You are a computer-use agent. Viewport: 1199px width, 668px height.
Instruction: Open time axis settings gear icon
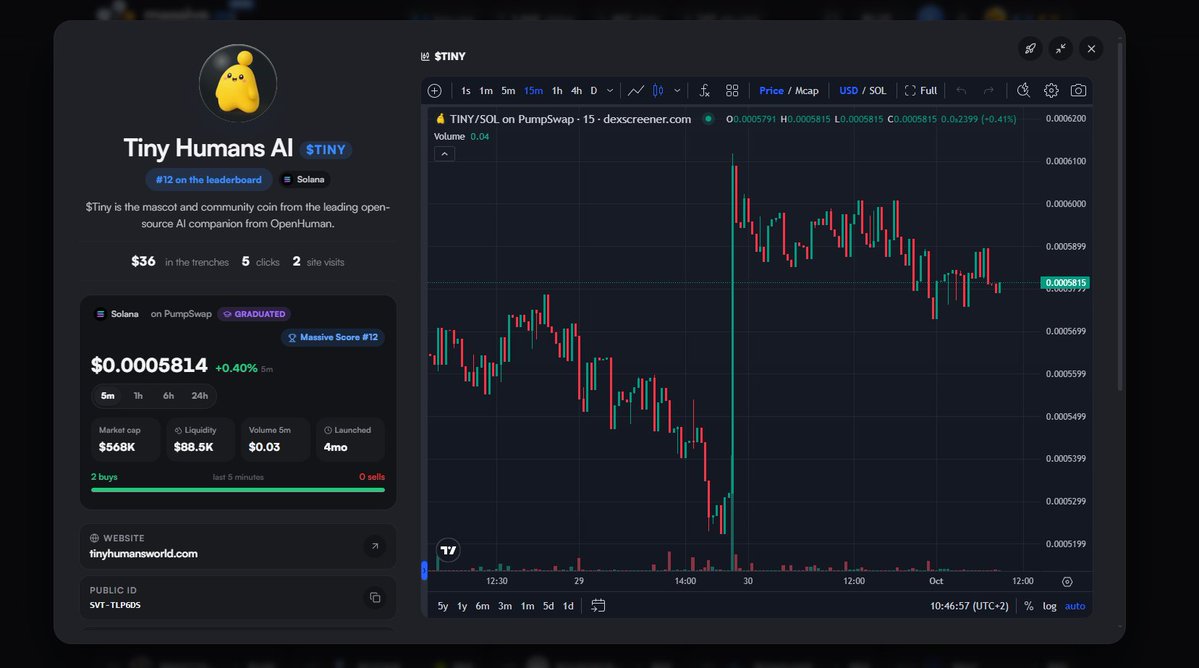click(x=1067, y=582)
